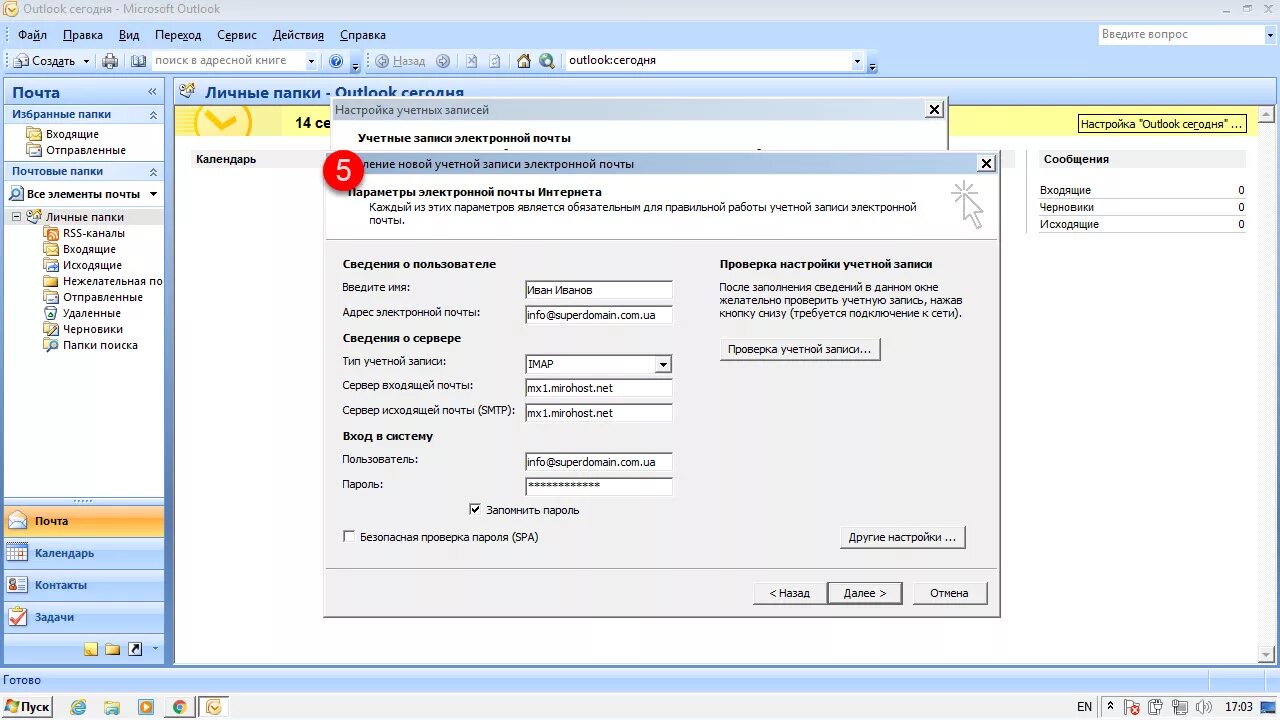Click the Введите имя field with Иван Иванов
The width and height of the screenshot is (1280, 720).
pyautogui.click(x=599, y=290)
